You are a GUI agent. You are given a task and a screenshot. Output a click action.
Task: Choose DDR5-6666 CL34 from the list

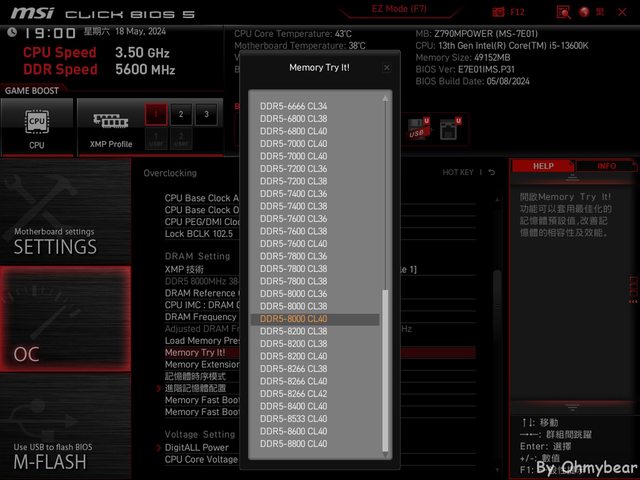point(314,106)
